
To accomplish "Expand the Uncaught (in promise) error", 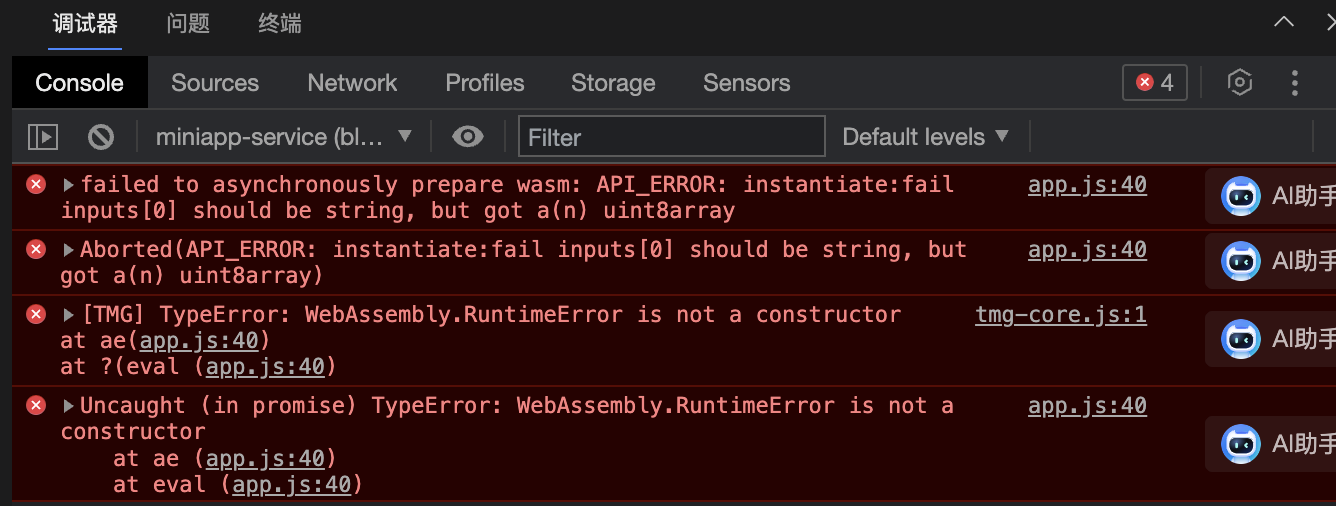I will pos(69,406).
